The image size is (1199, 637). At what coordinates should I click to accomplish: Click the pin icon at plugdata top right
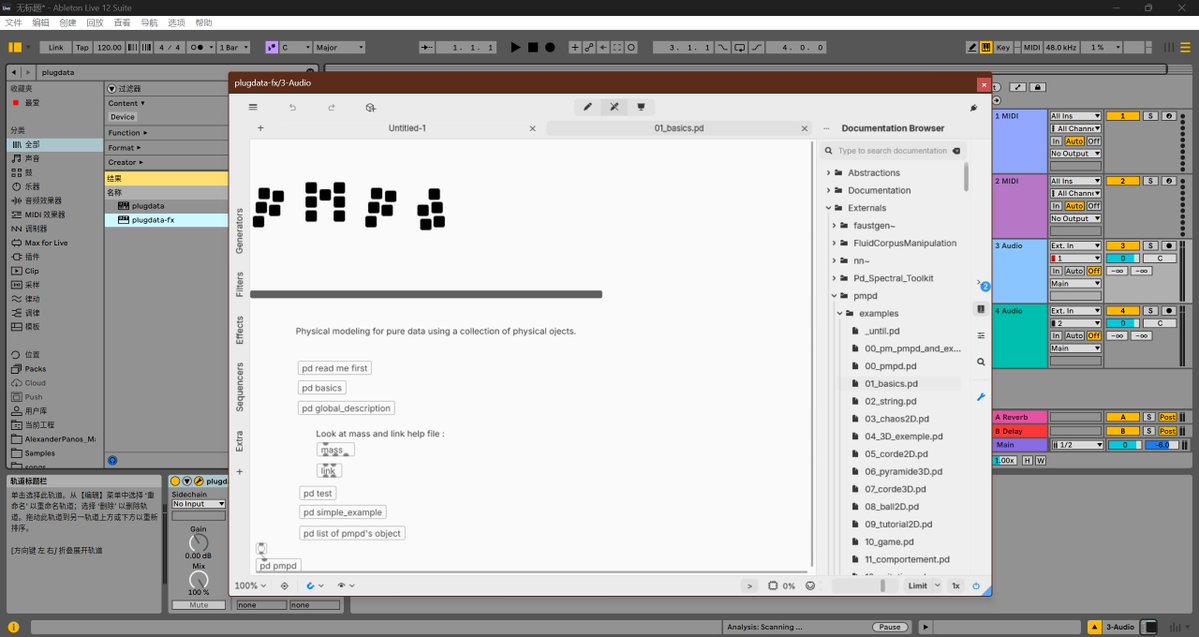click(x=973, y=108)
